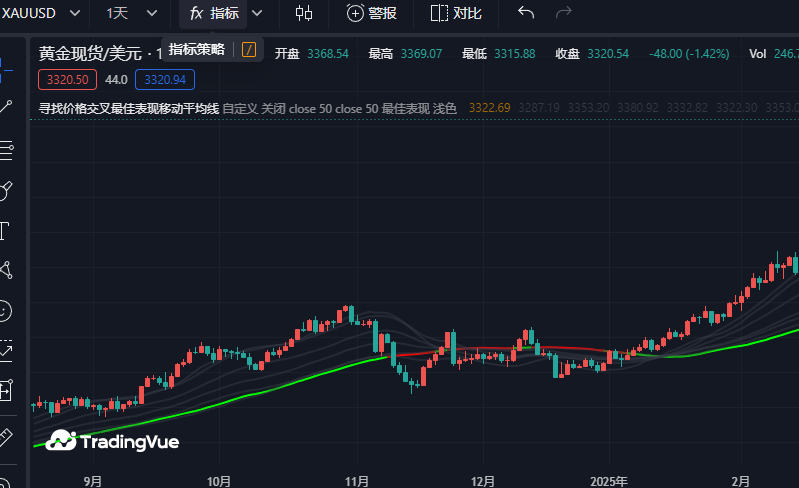Click the orange strategy icon in tooltip
The image size is (799, 488).
tap(249, 50)
